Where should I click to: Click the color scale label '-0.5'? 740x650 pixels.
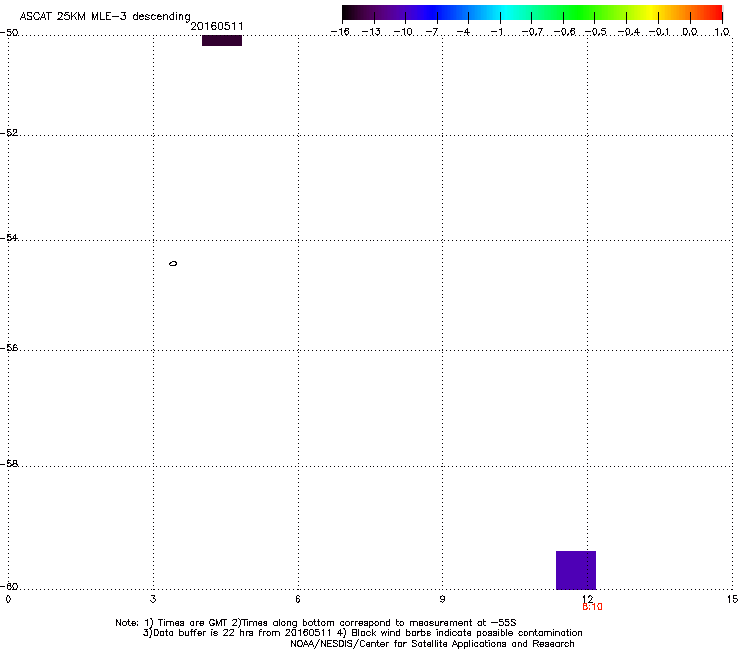point(596,32)
